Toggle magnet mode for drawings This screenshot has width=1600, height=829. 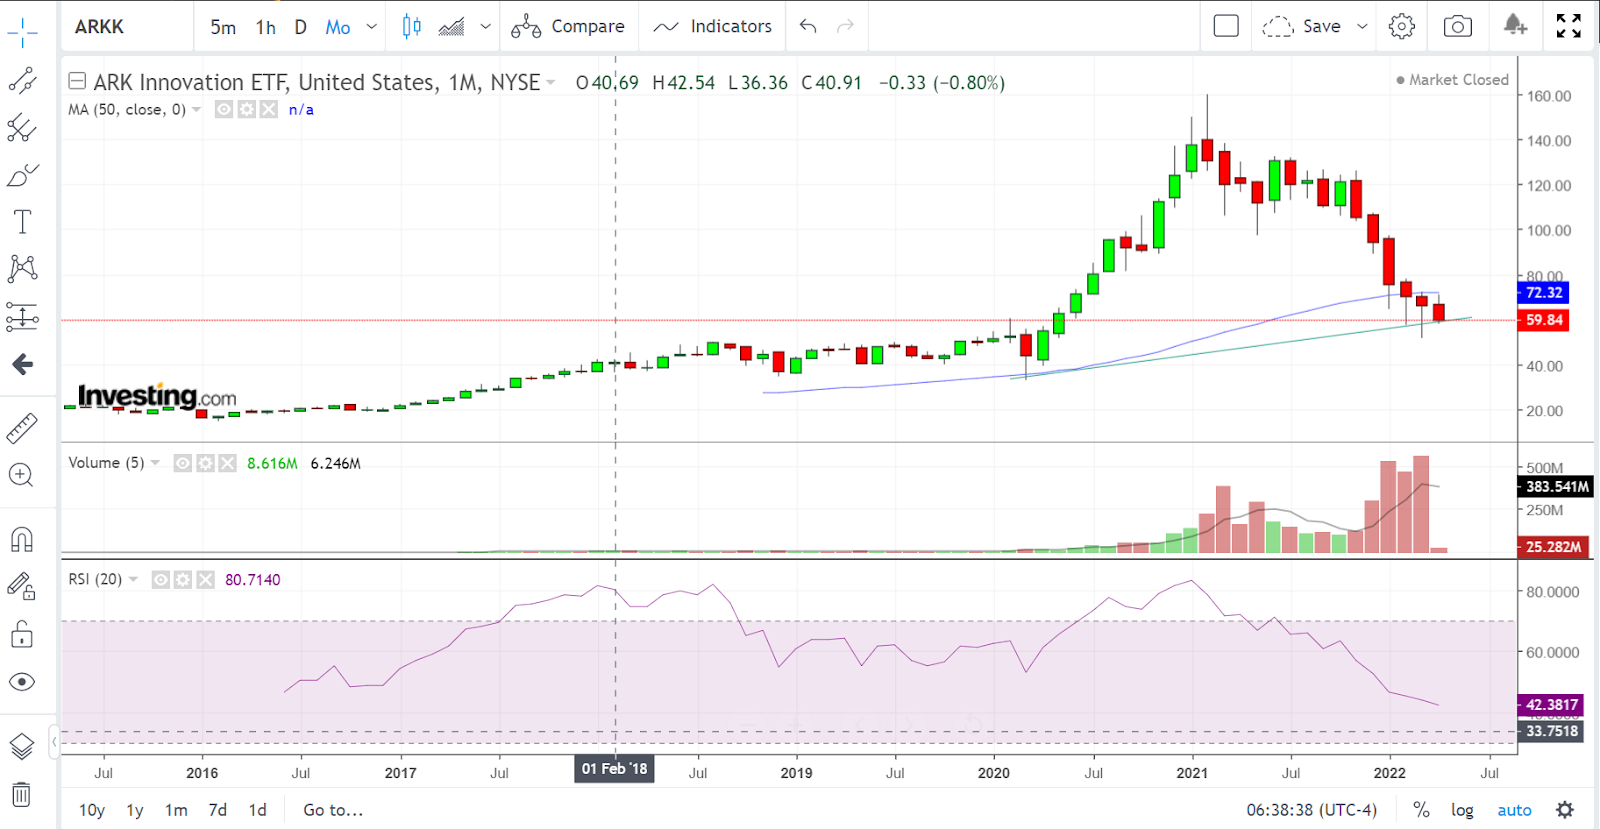coord(22,540)
